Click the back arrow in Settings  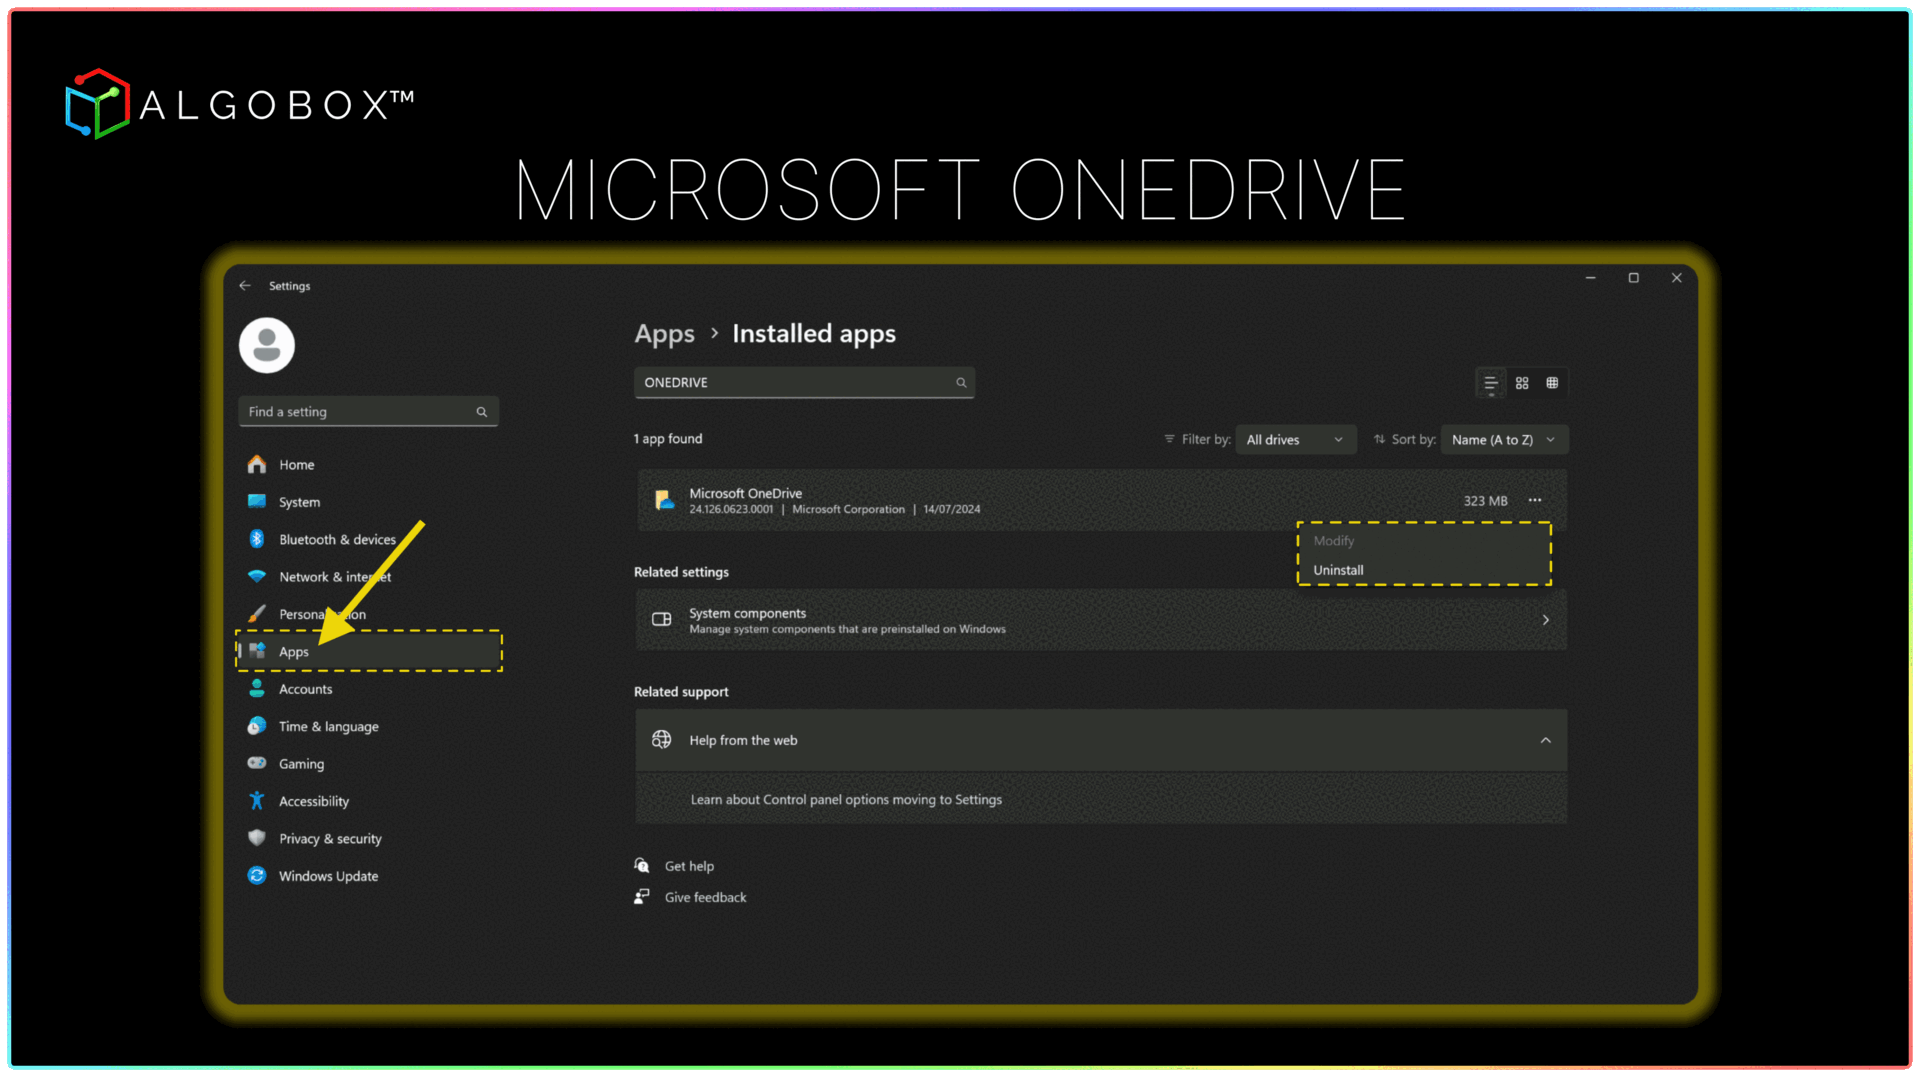click(245, 286)
